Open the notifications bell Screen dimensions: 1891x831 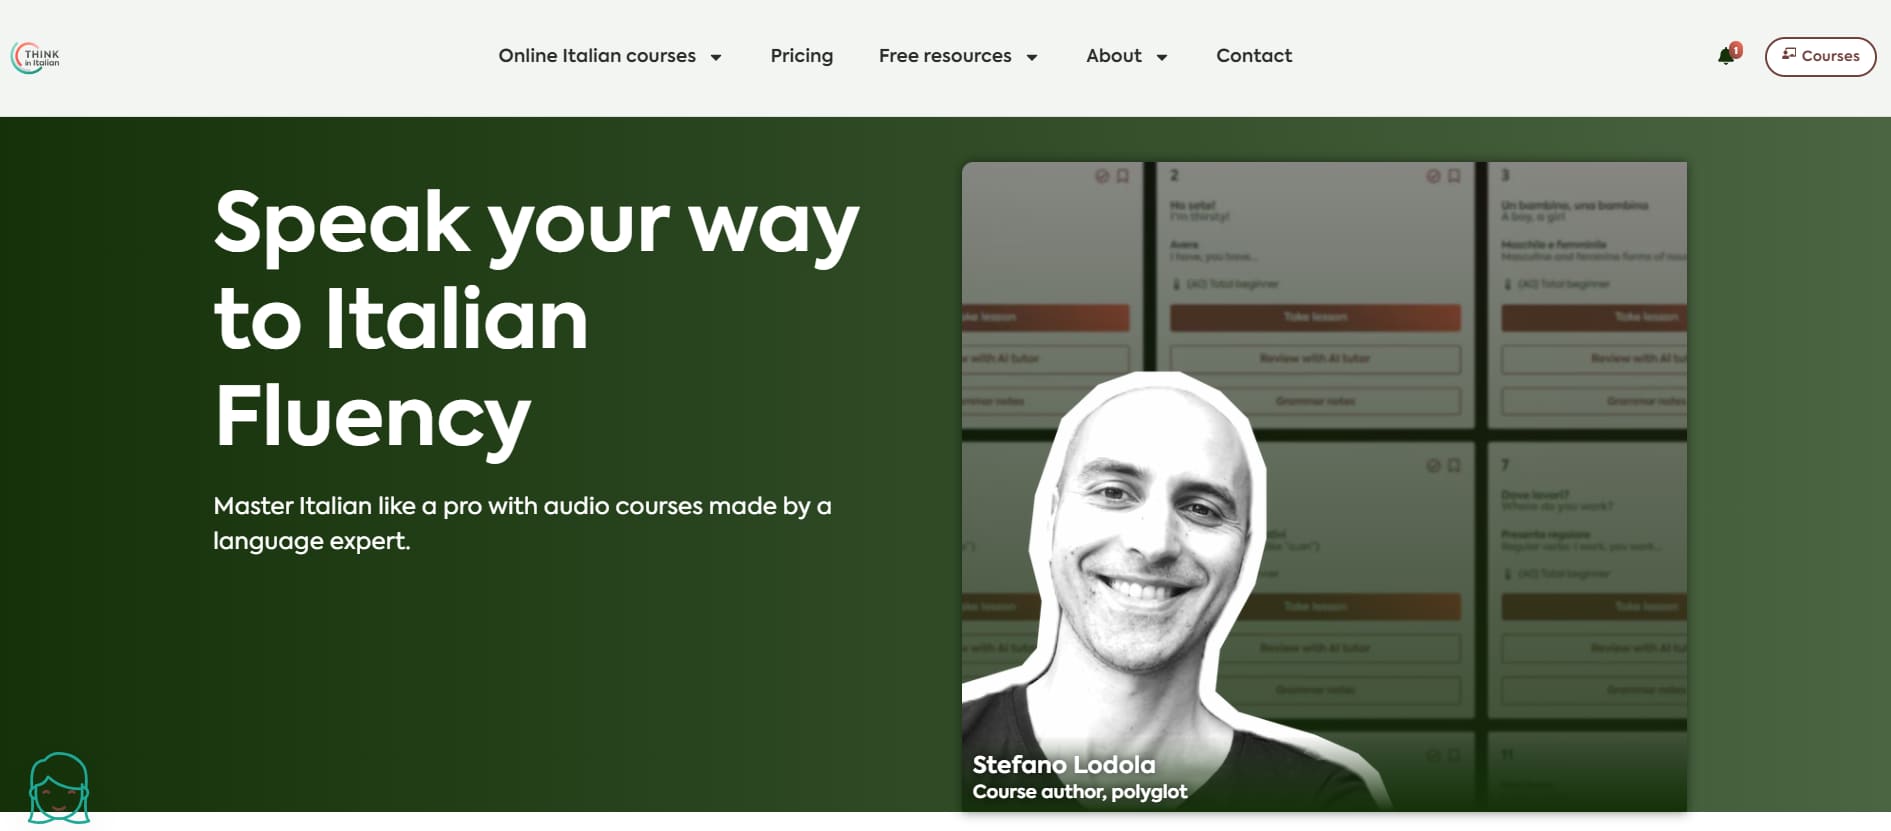pyautogui.click(x=1726, y=56)
